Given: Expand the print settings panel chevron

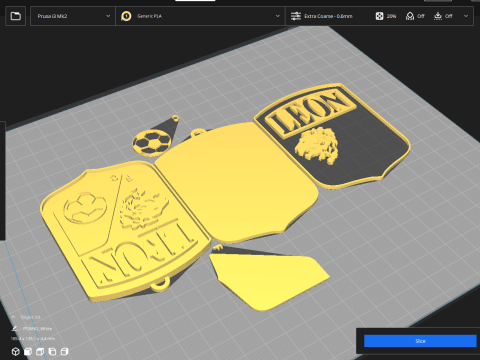Looking at the screenshot, I should (466, 16).
